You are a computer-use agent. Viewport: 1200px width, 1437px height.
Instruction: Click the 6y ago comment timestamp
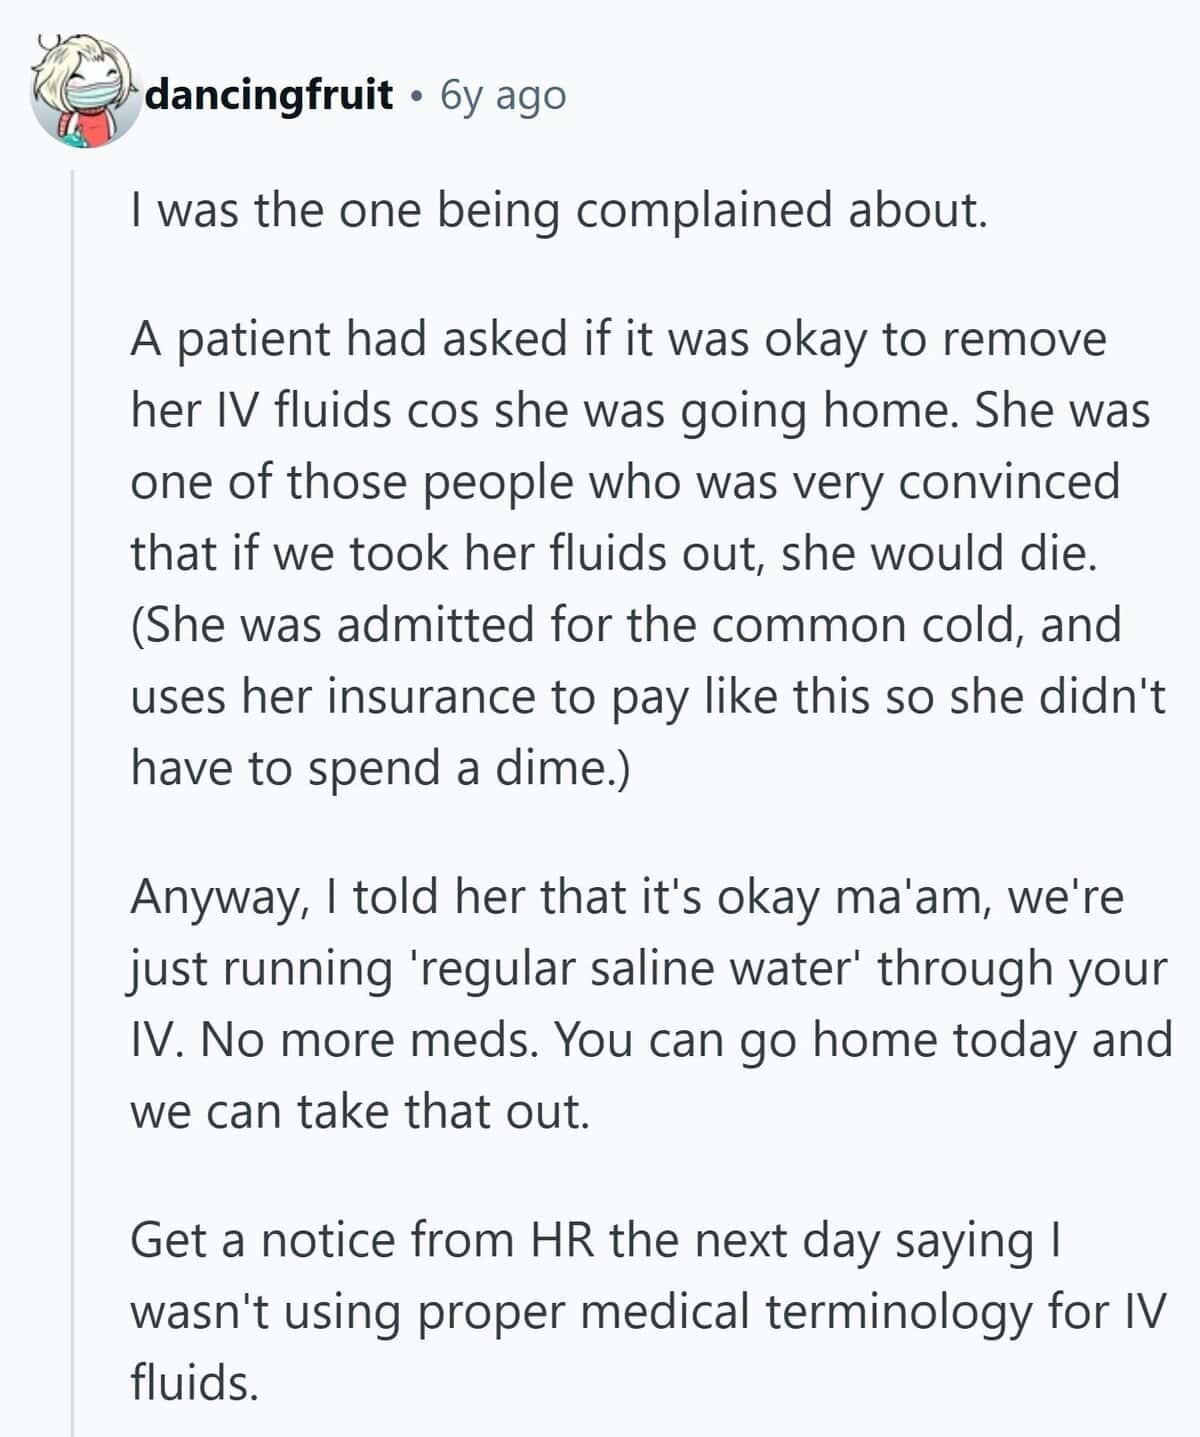[x=503, y=95]
